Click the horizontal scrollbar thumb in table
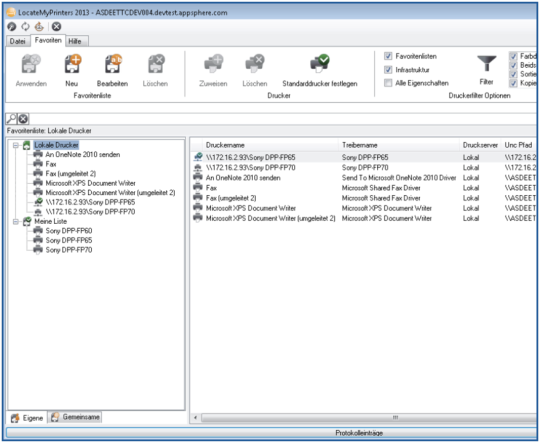 coord(368,418)
